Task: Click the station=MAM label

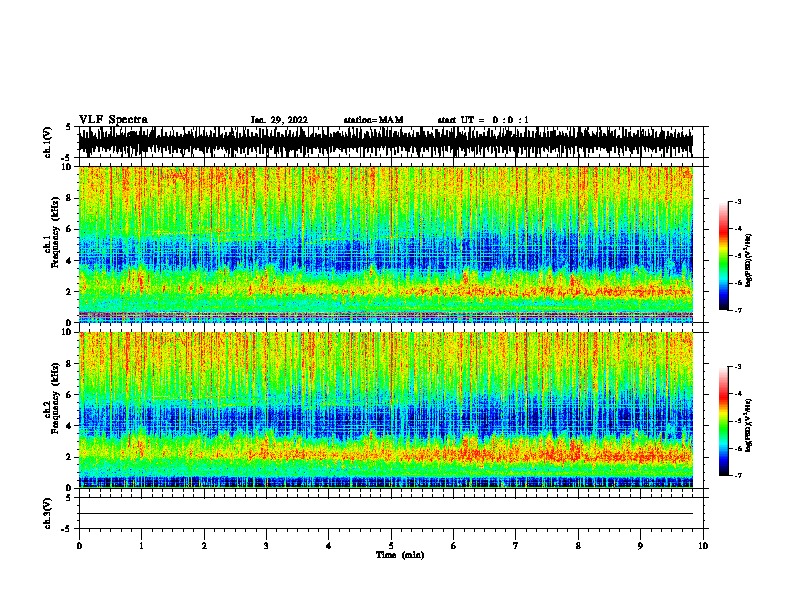Action: 373,120
